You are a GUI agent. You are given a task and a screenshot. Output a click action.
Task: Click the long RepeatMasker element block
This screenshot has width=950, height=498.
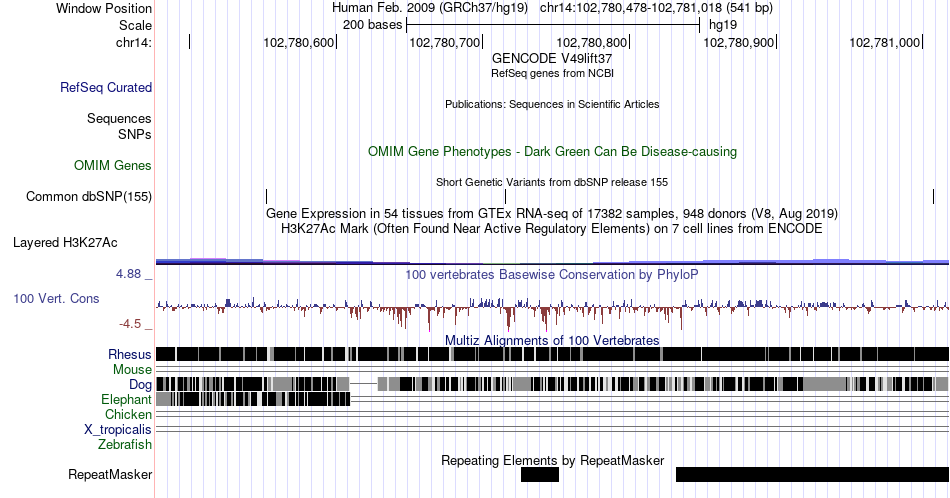point(812,474)
